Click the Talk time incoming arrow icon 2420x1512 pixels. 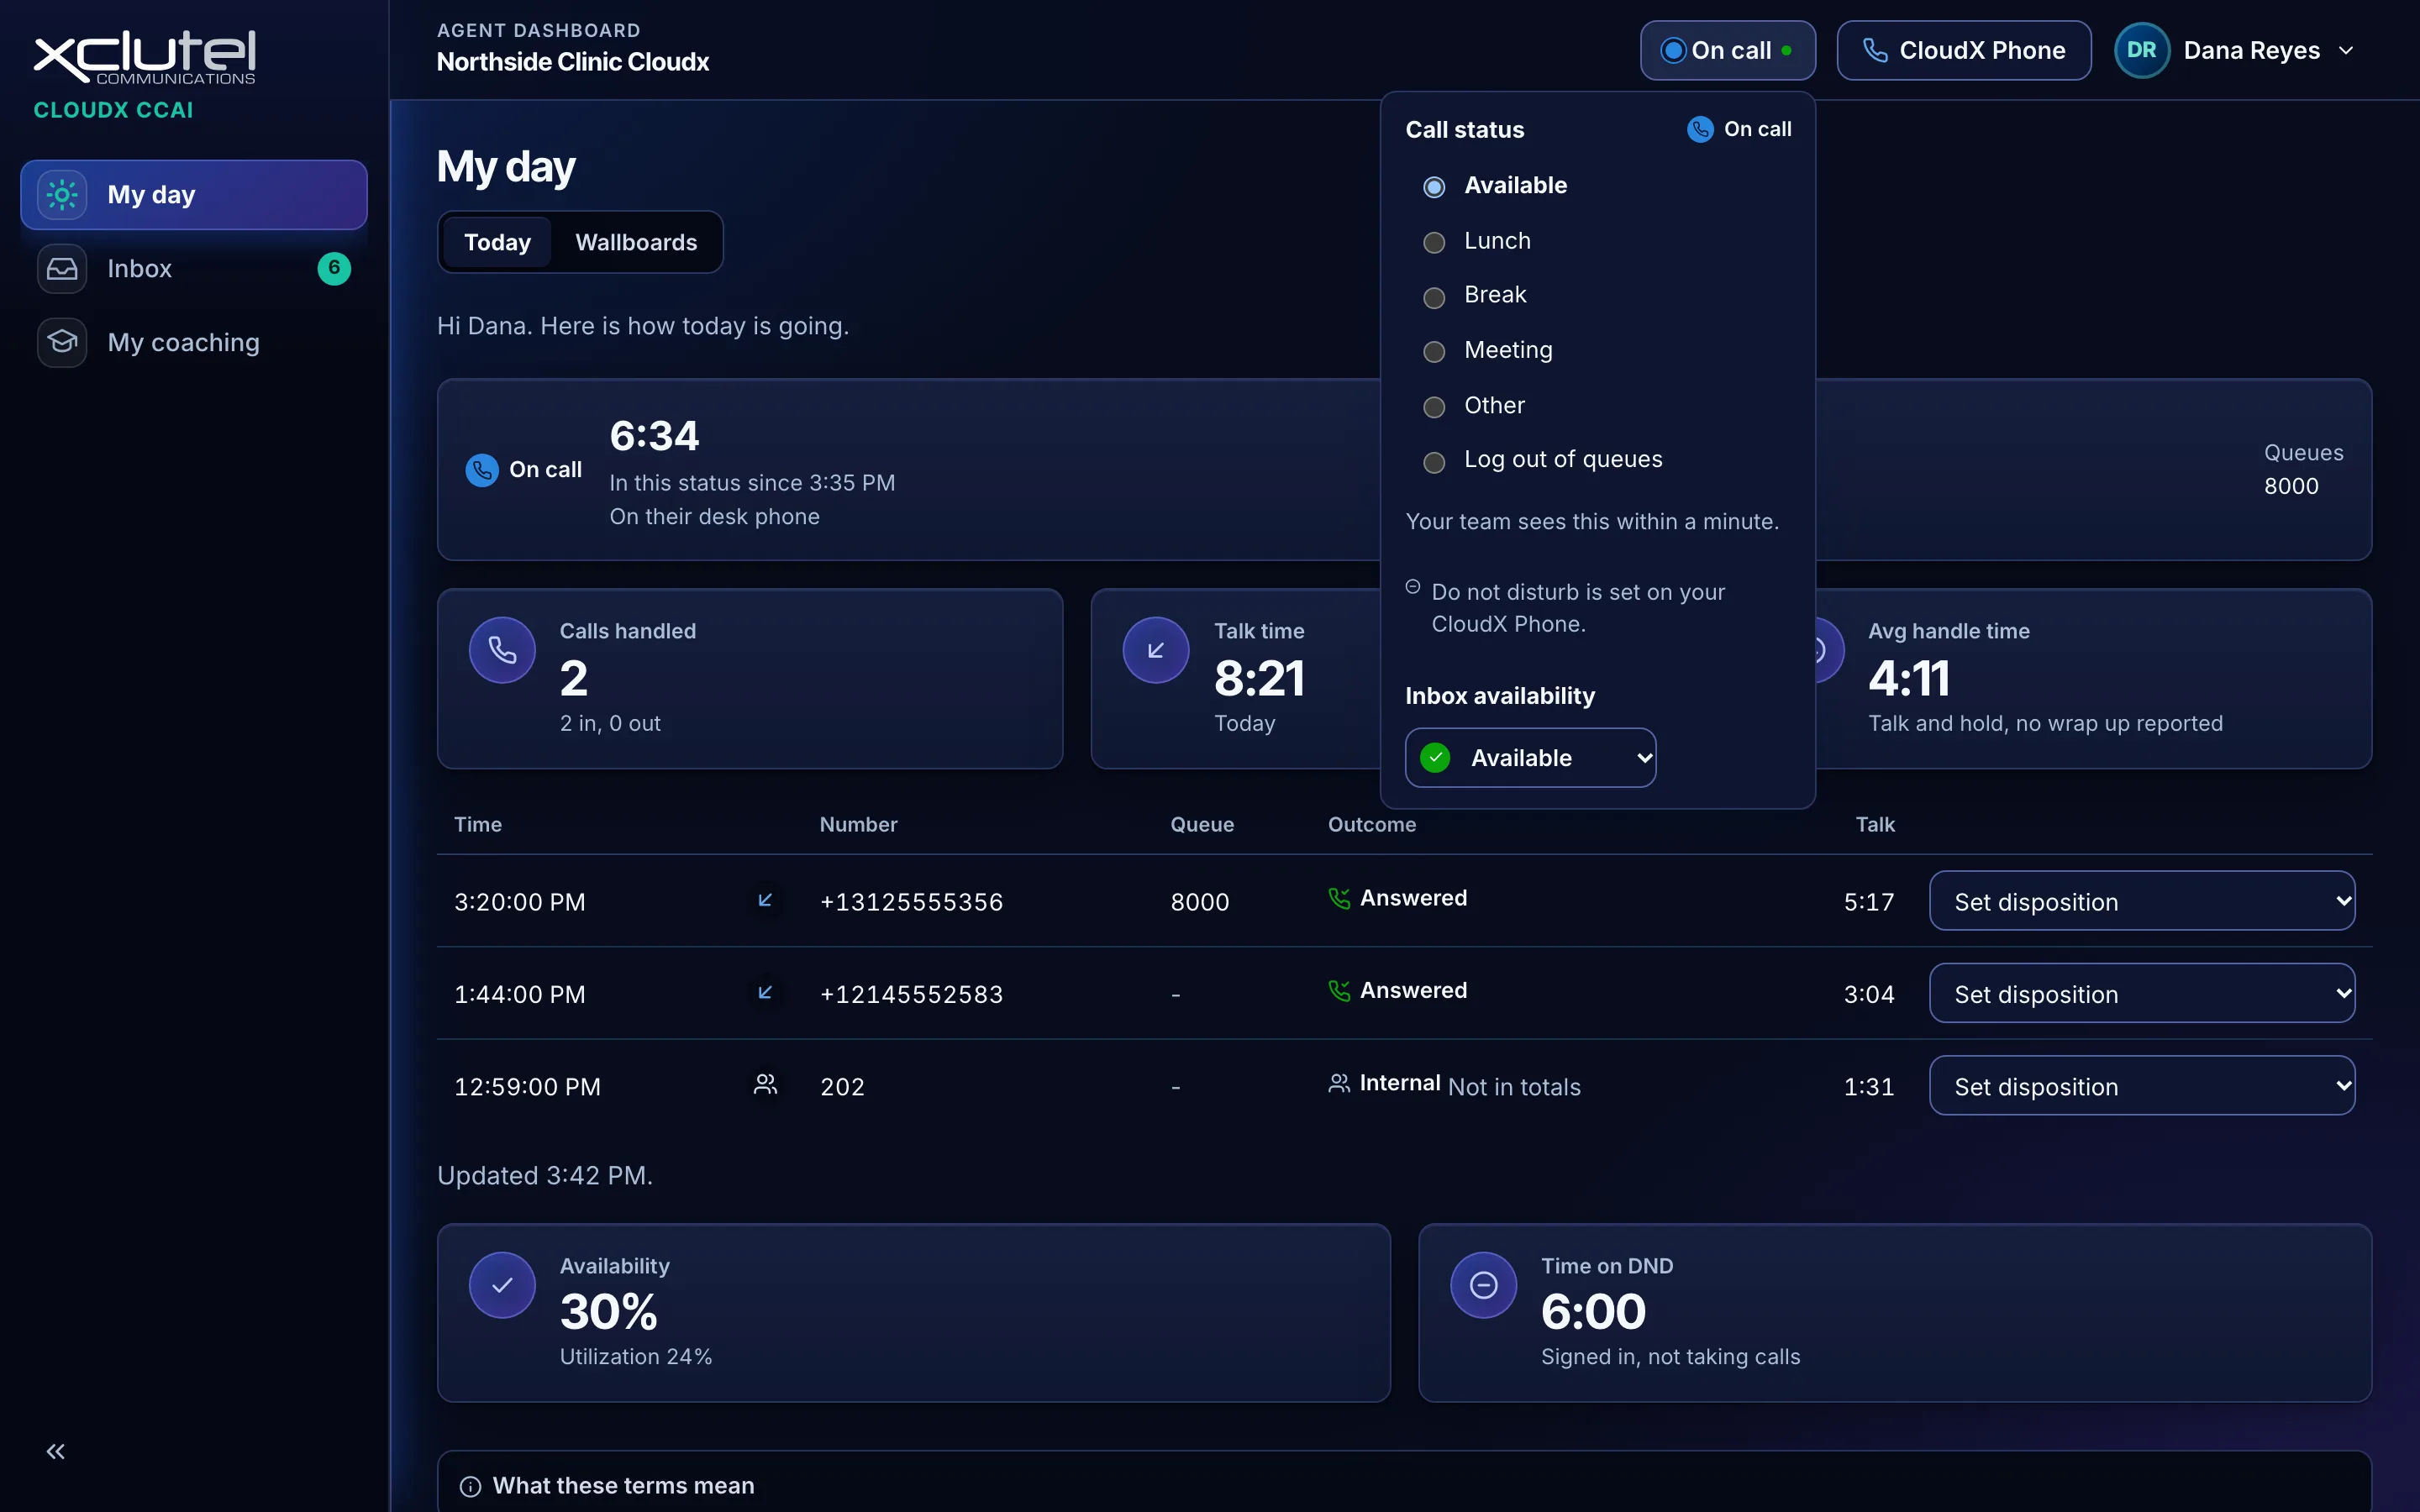point(1156,650)
